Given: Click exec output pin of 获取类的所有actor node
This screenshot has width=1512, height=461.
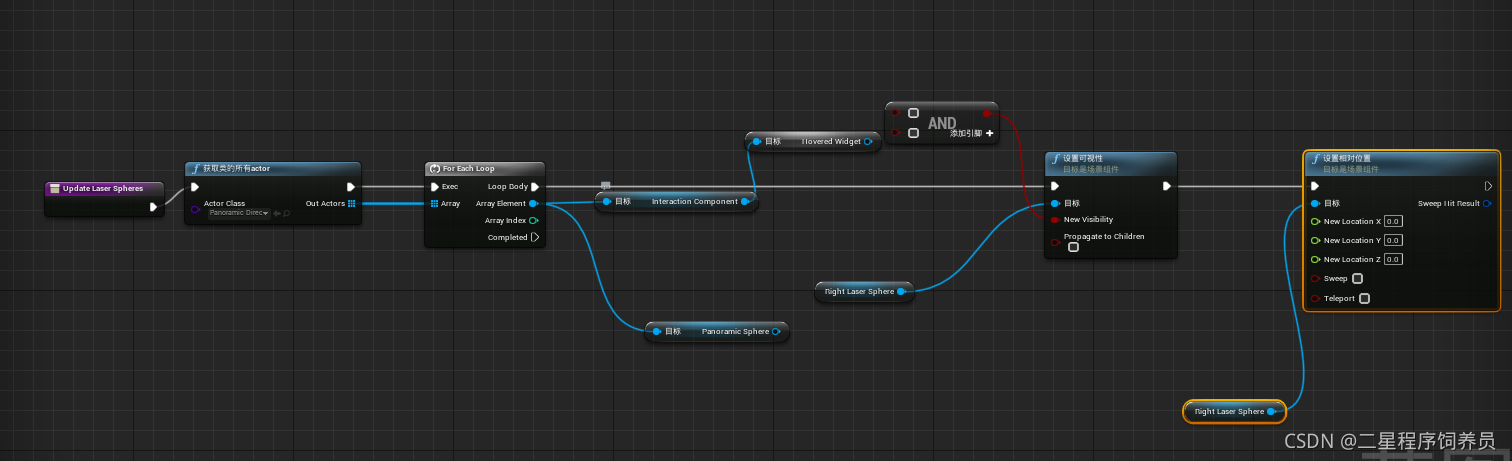Looking at the screenshot, I should tap(351, 186).
